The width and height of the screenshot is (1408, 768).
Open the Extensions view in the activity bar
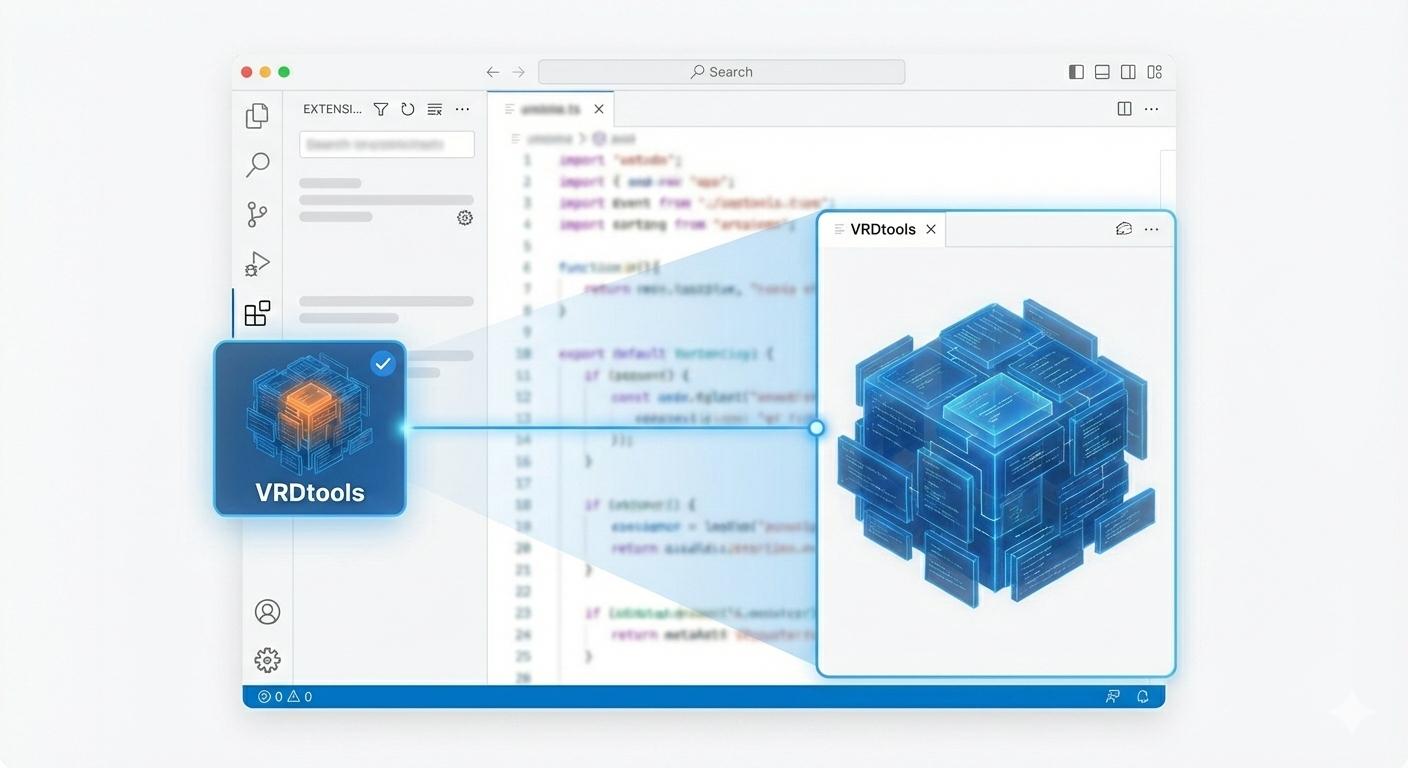257,313
